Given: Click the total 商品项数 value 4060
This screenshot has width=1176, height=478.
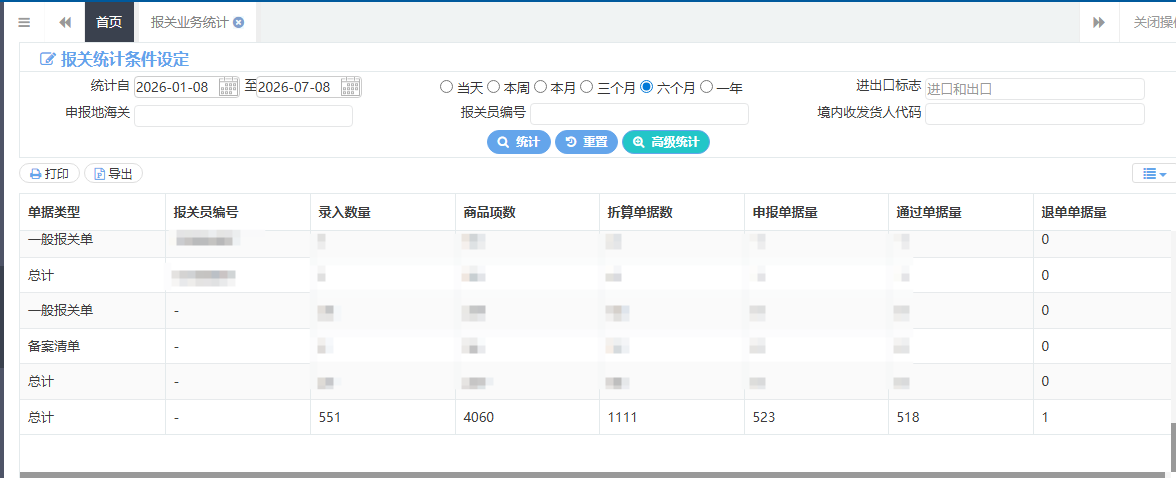Looking at the screenshot, I should click(x=478, y=417).
